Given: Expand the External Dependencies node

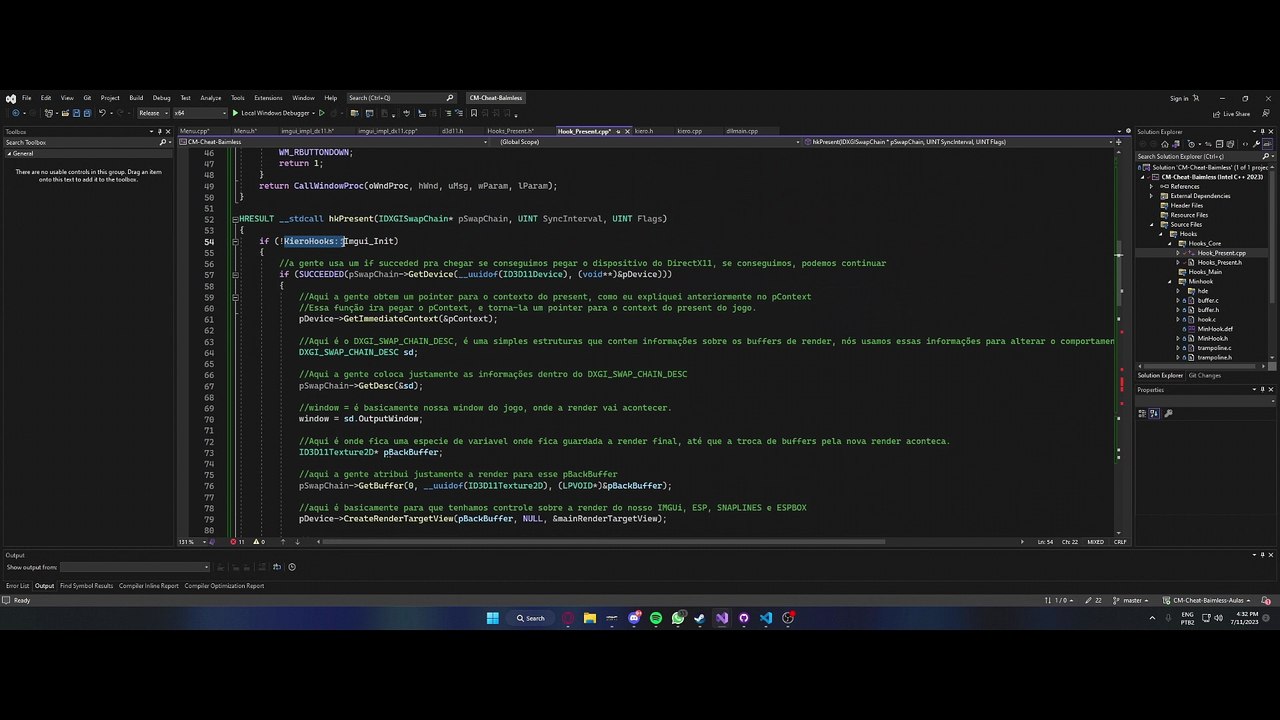Looking at the screenshot, I should coord(1151,196).
